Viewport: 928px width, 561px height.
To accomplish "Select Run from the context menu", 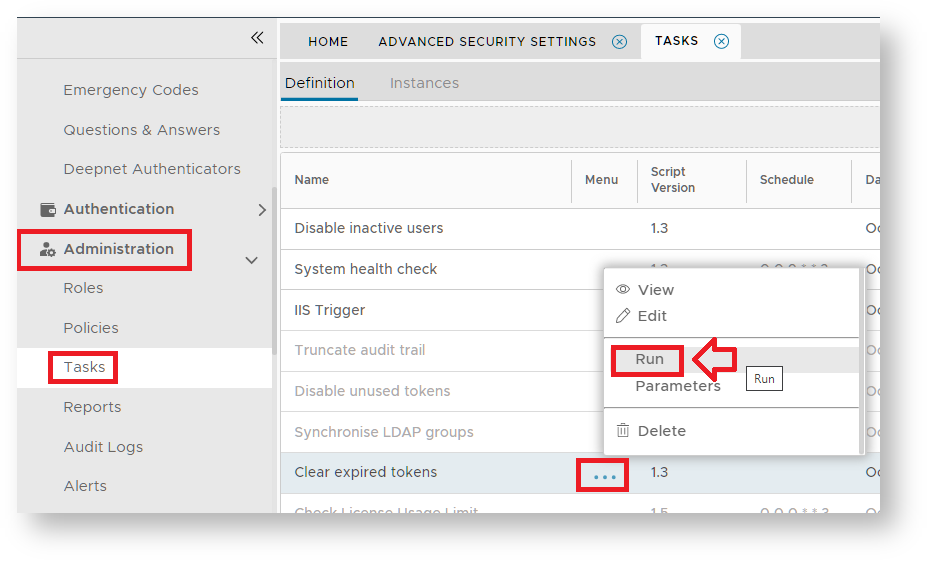I will point(649,360).
